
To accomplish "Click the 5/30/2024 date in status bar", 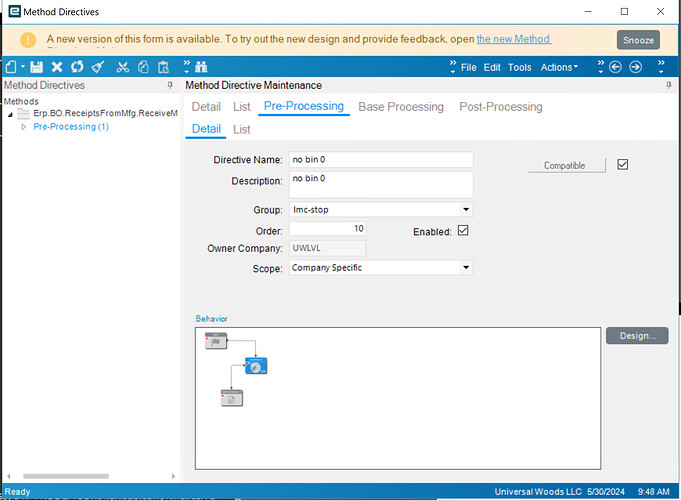I will pyautogui.click(x=605, y=492).
